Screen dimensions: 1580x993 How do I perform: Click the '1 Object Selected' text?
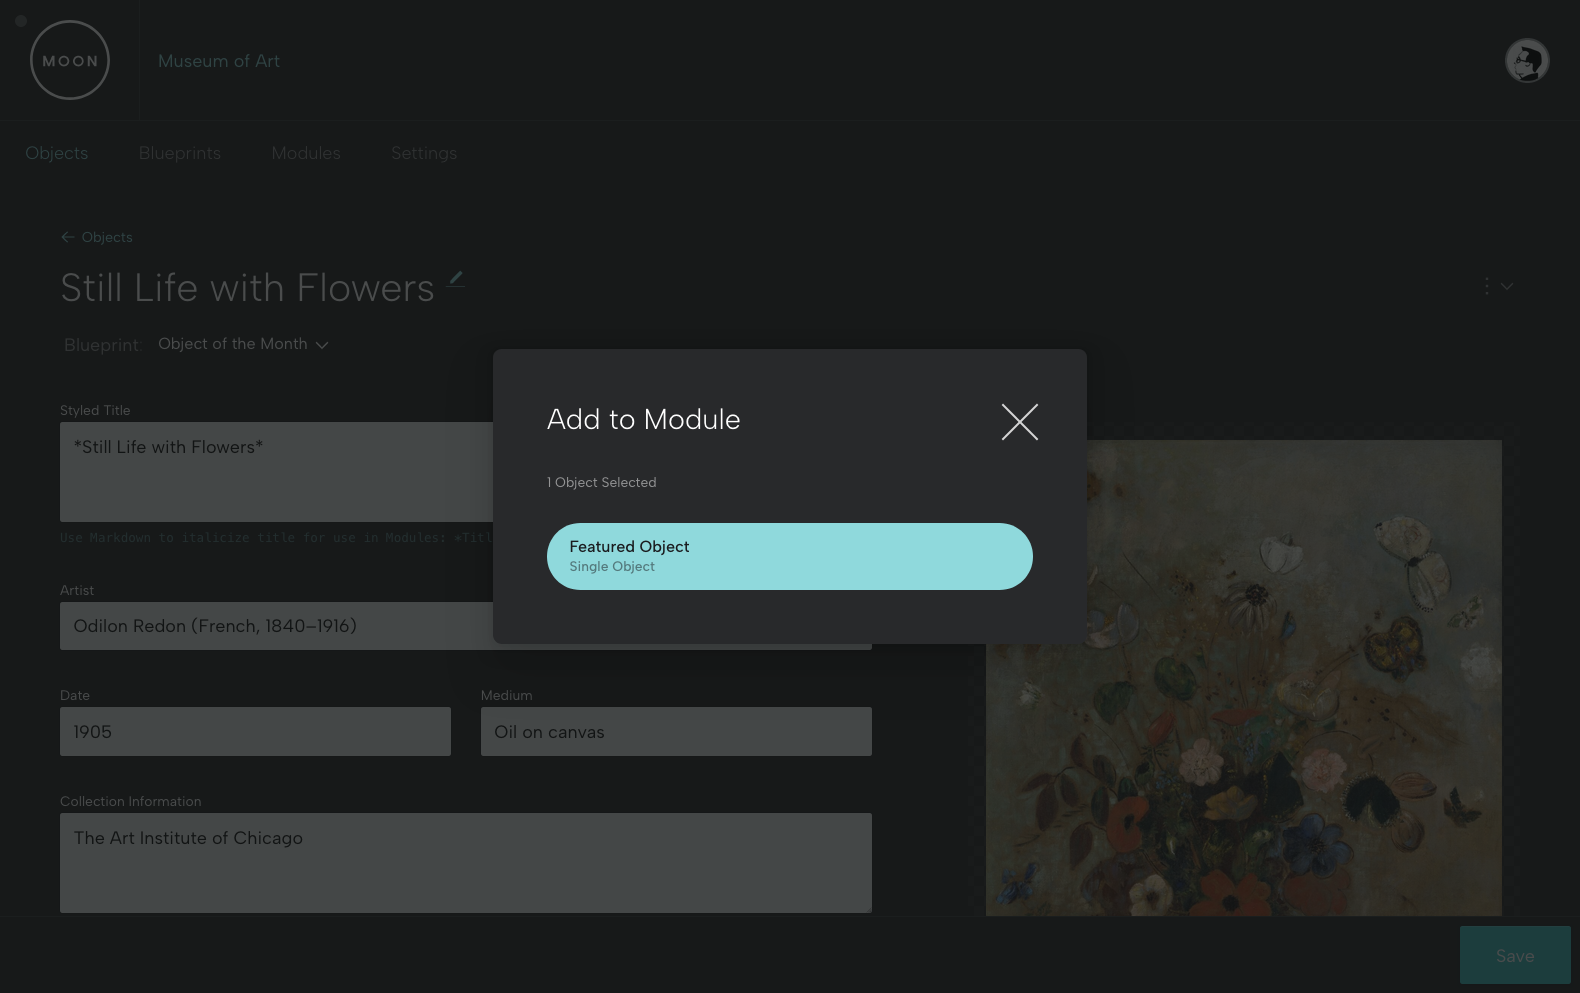click(x=602, y=482)
